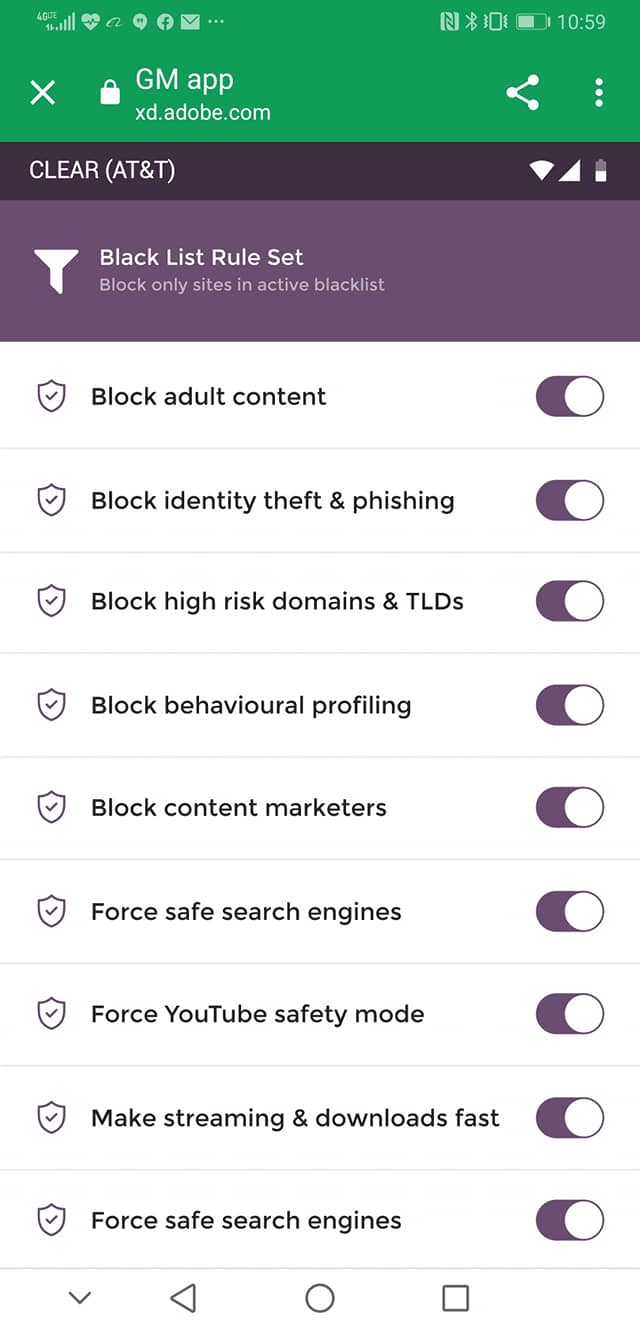View site security lock info
Image resolution: width=640 pixels, height=1329 pixels.
tap(110, 93)
